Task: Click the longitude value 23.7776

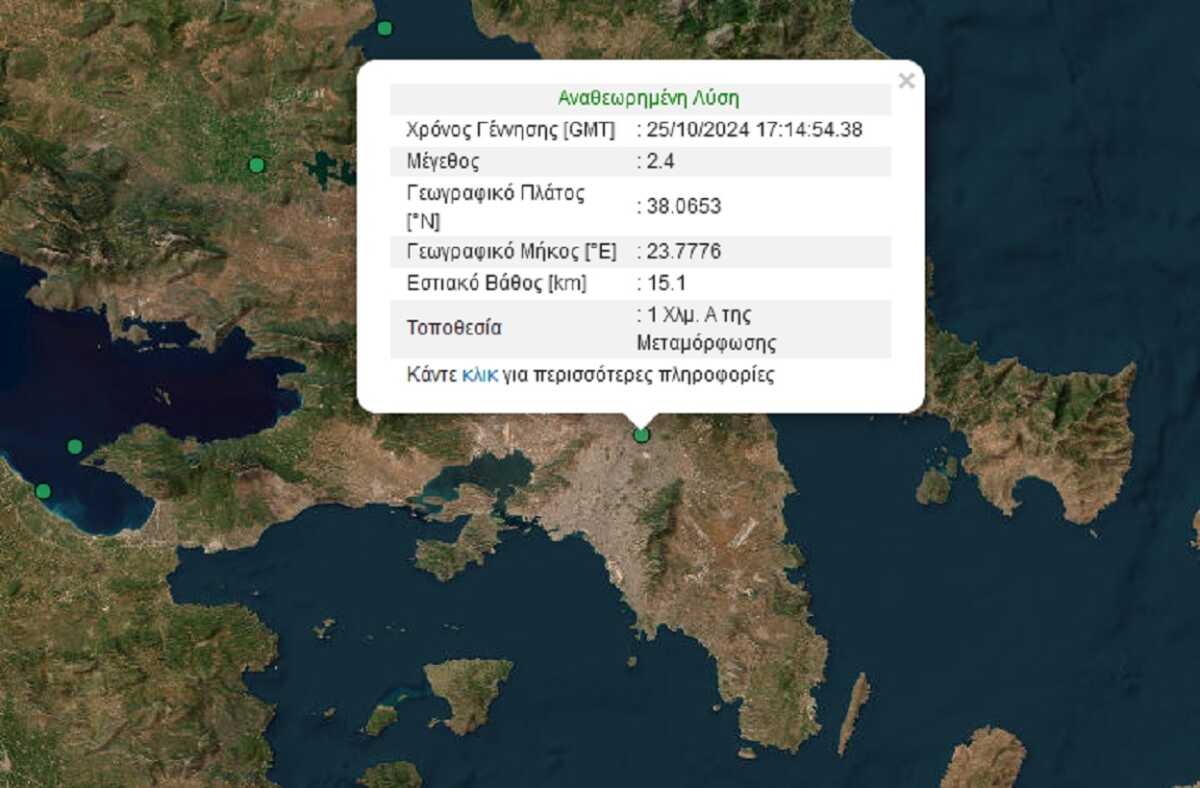Action: pos(680,252)
